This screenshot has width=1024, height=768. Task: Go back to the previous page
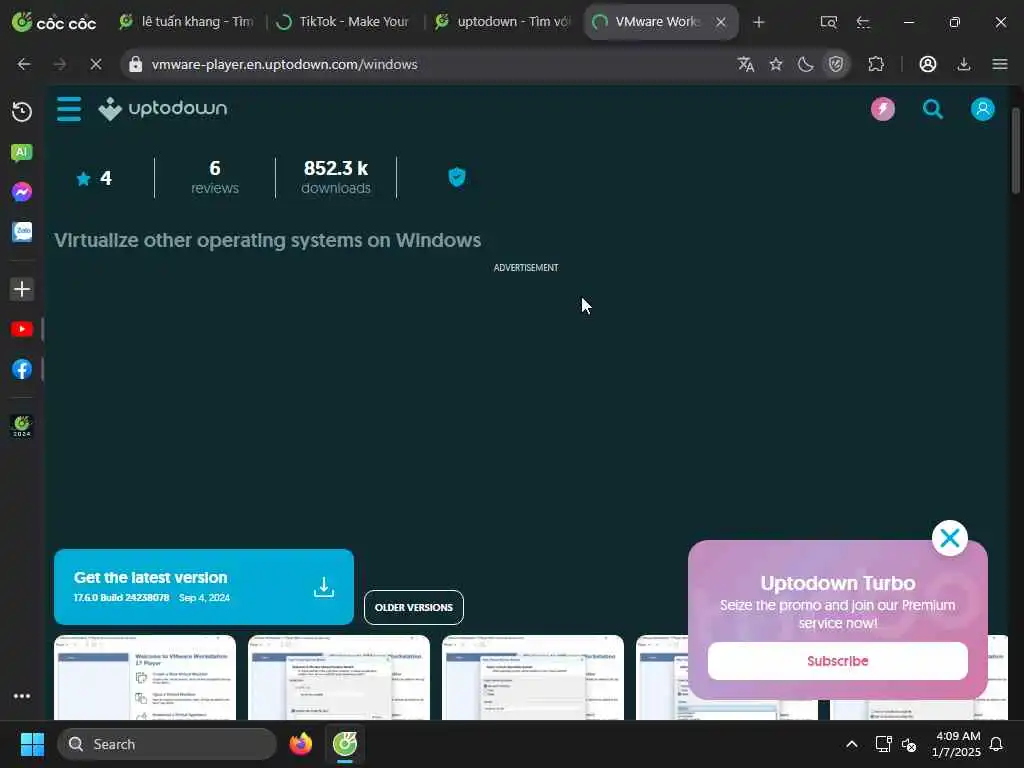(24, 64)
